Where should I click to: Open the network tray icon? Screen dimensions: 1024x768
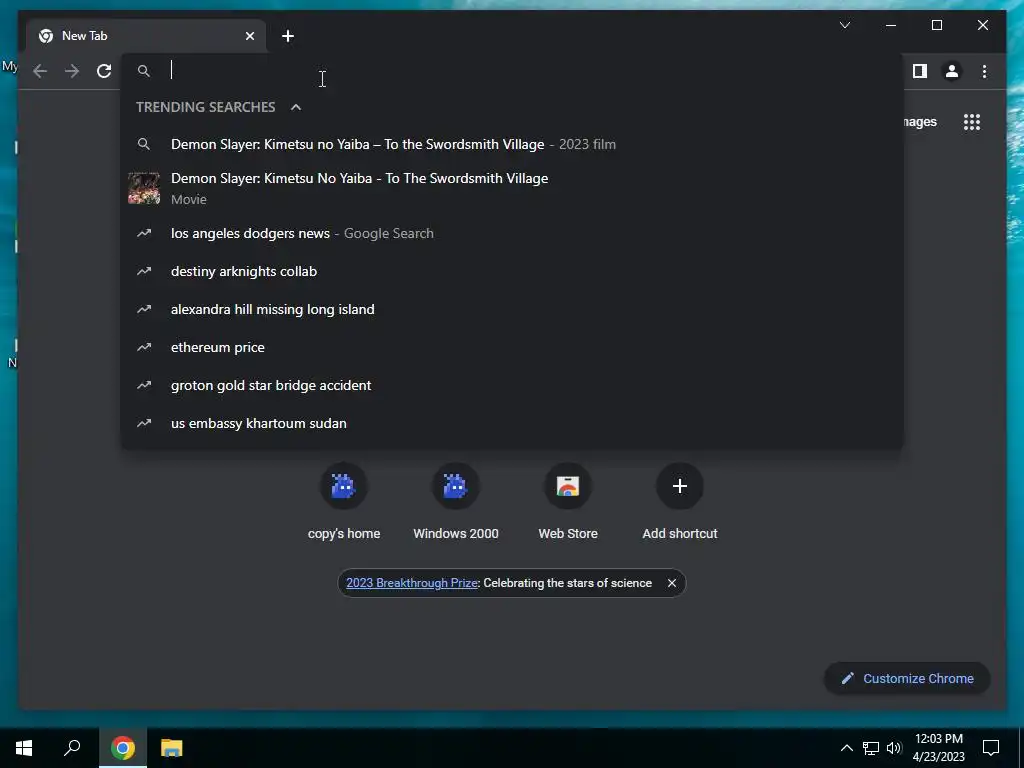click(871, 748)
